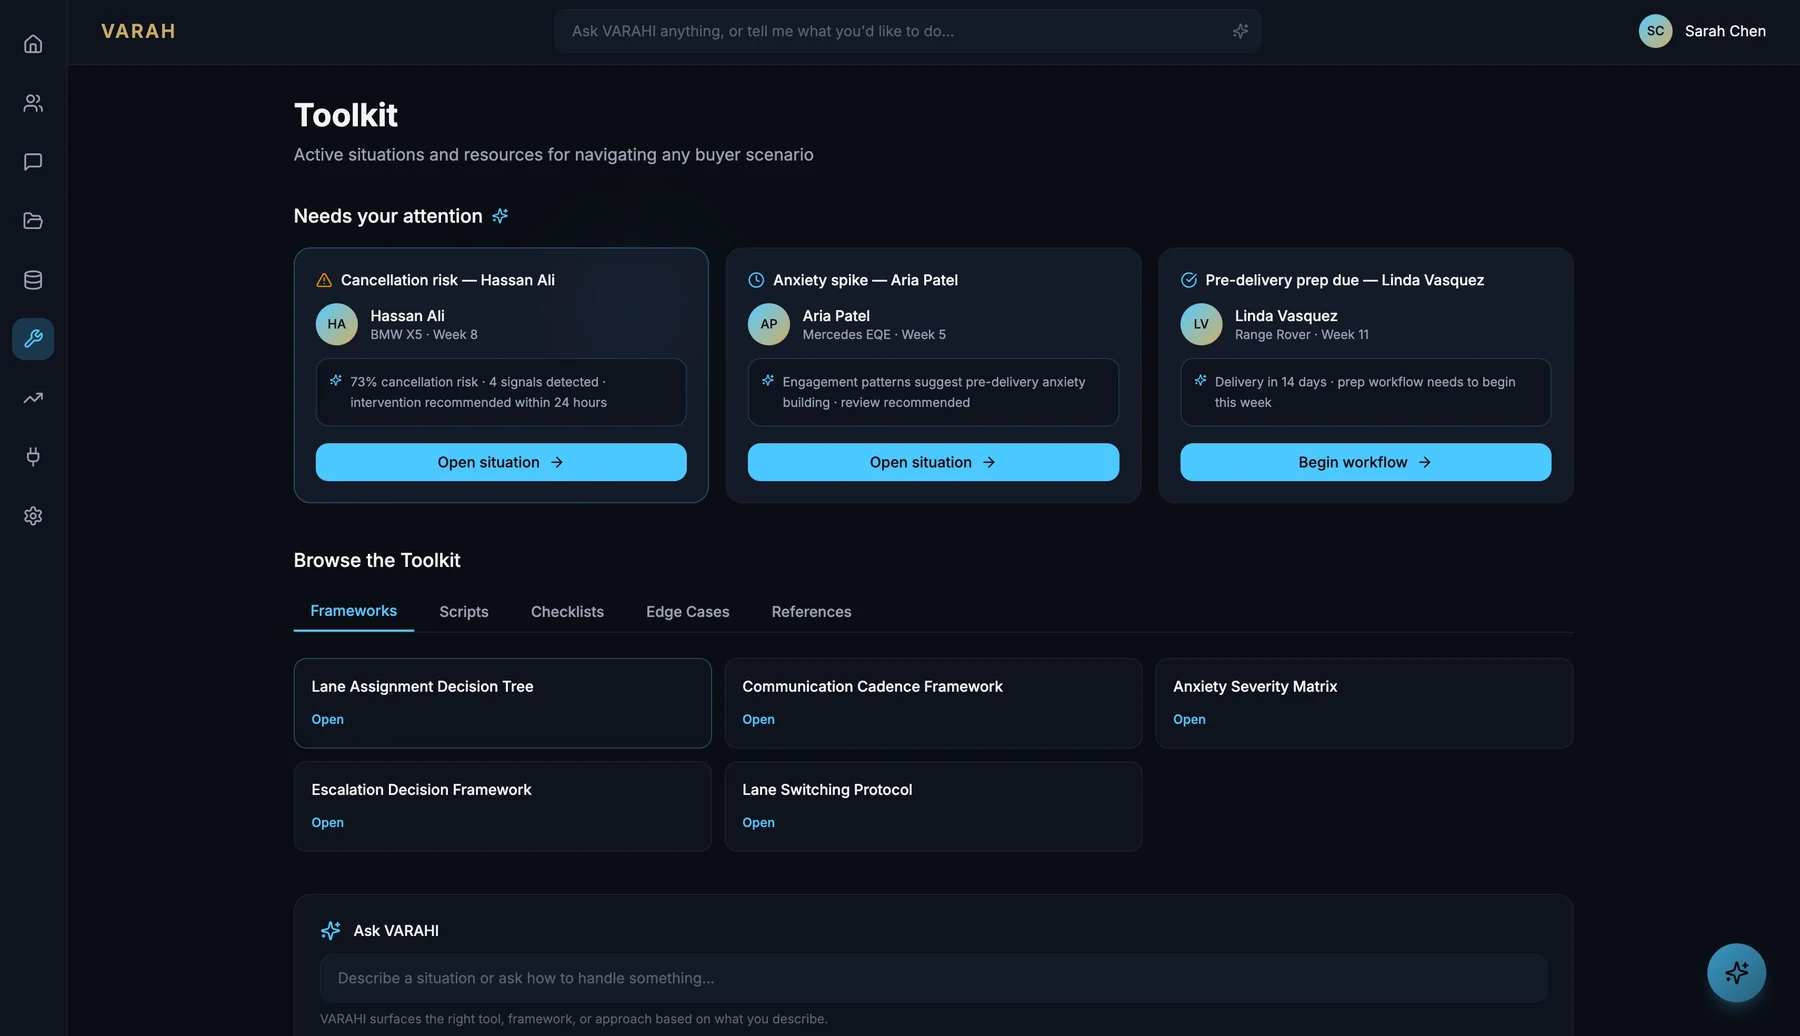
Task: Click the sparkle icon next to Ask VARAHI heading
Action: point(331,931)
